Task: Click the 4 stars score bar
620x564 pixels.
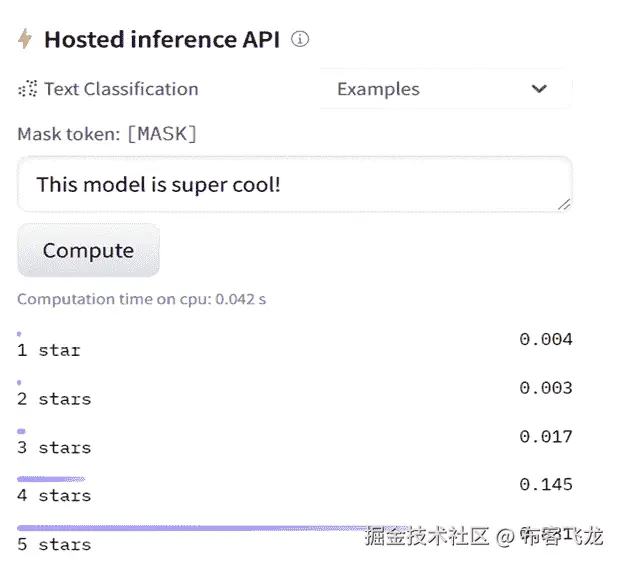Action: (51, 479)
